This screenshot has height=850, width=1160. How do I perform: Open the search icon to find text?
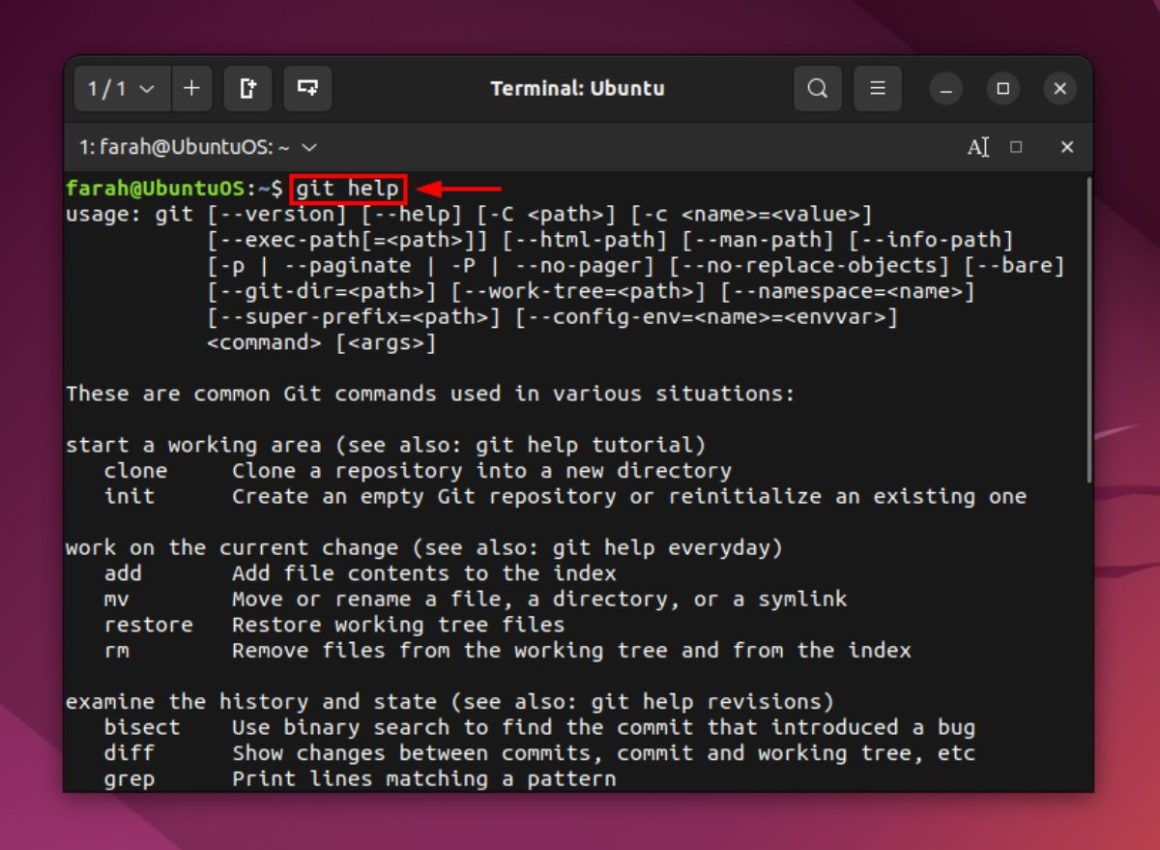(817, 89)
